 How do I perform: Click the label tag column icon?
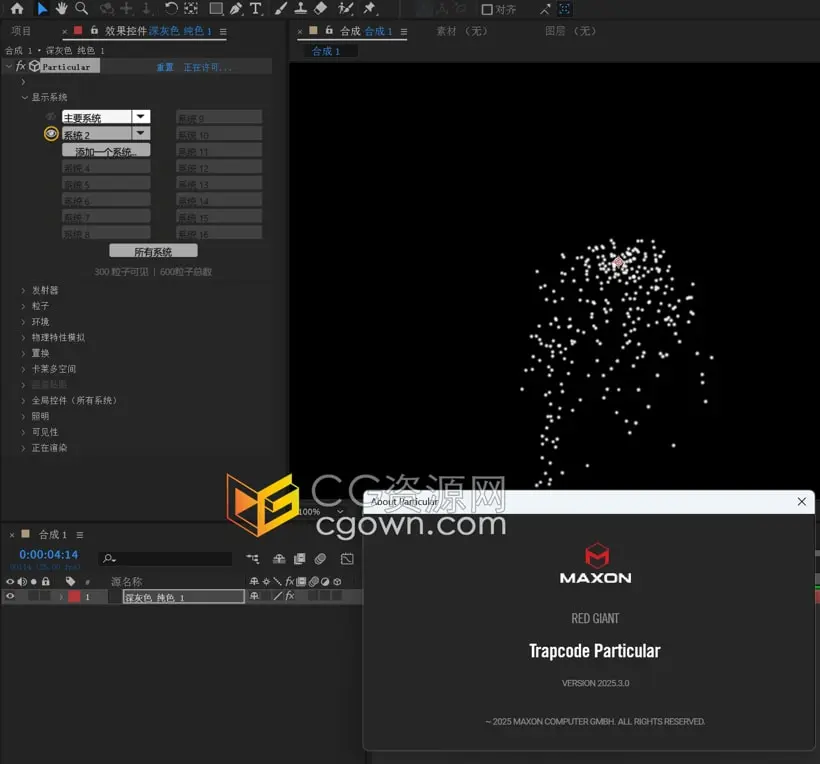point(71,581)
